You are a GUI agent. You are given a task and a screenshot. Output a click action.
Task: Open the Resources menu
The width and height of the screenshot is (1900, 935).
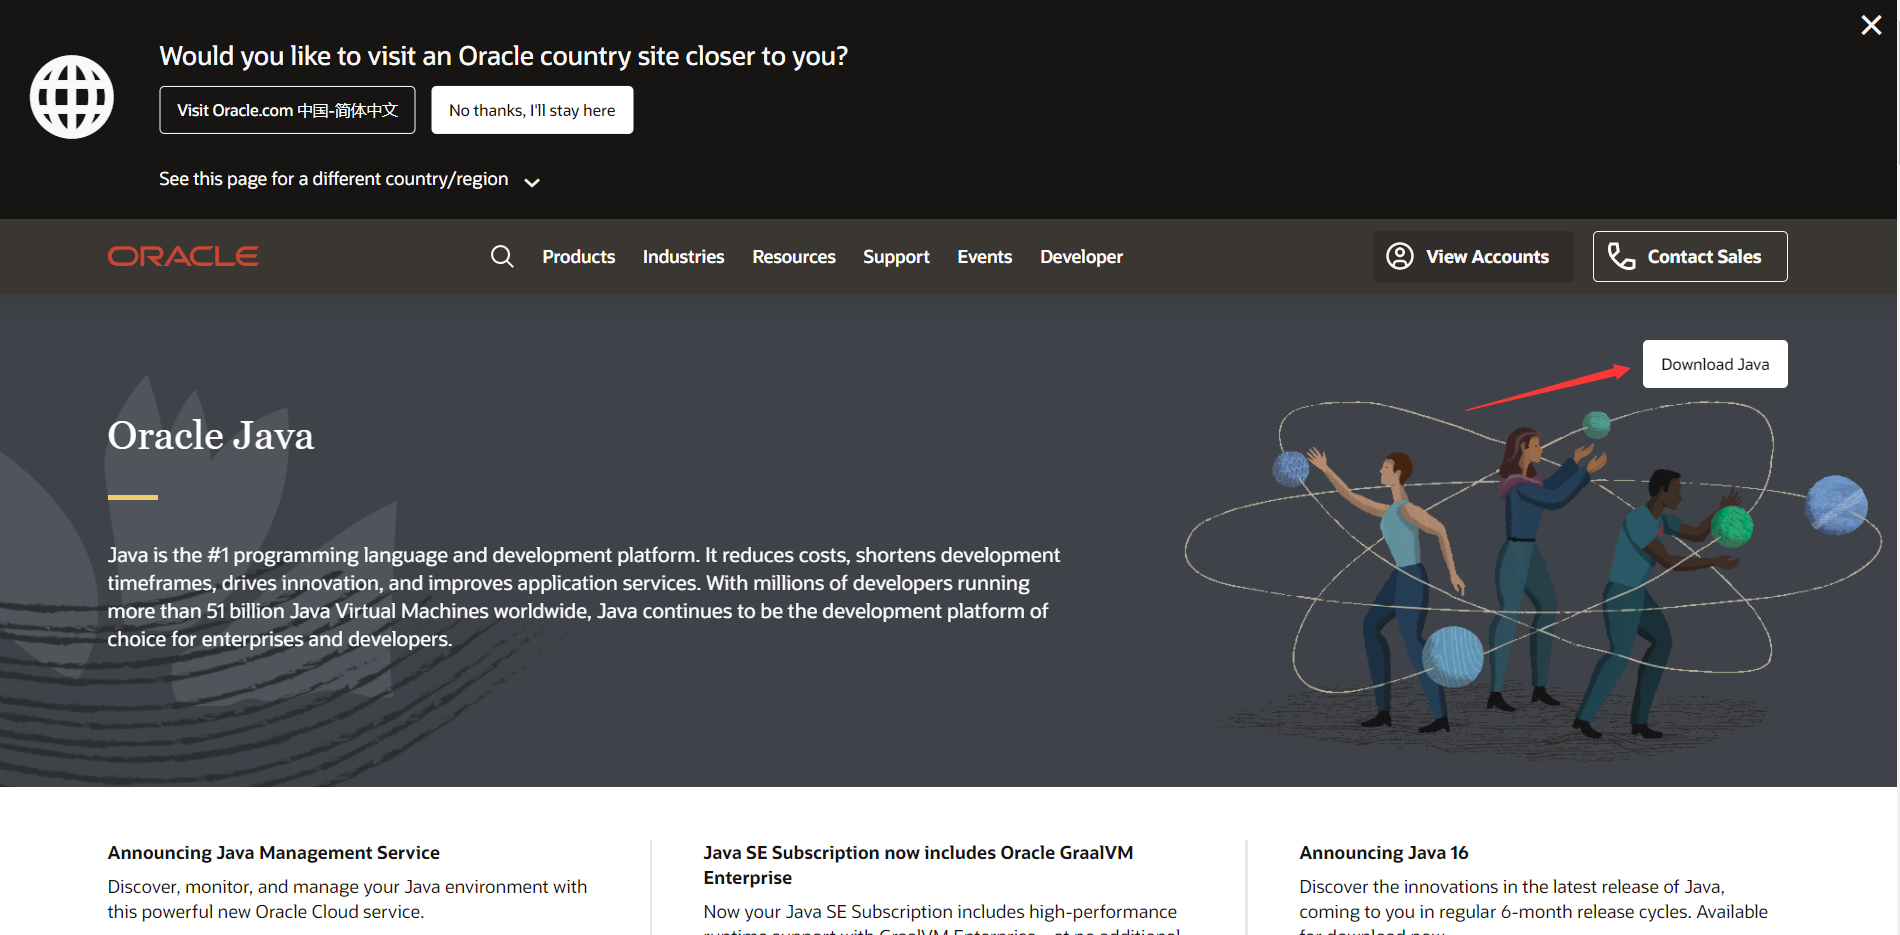(794, 257)
